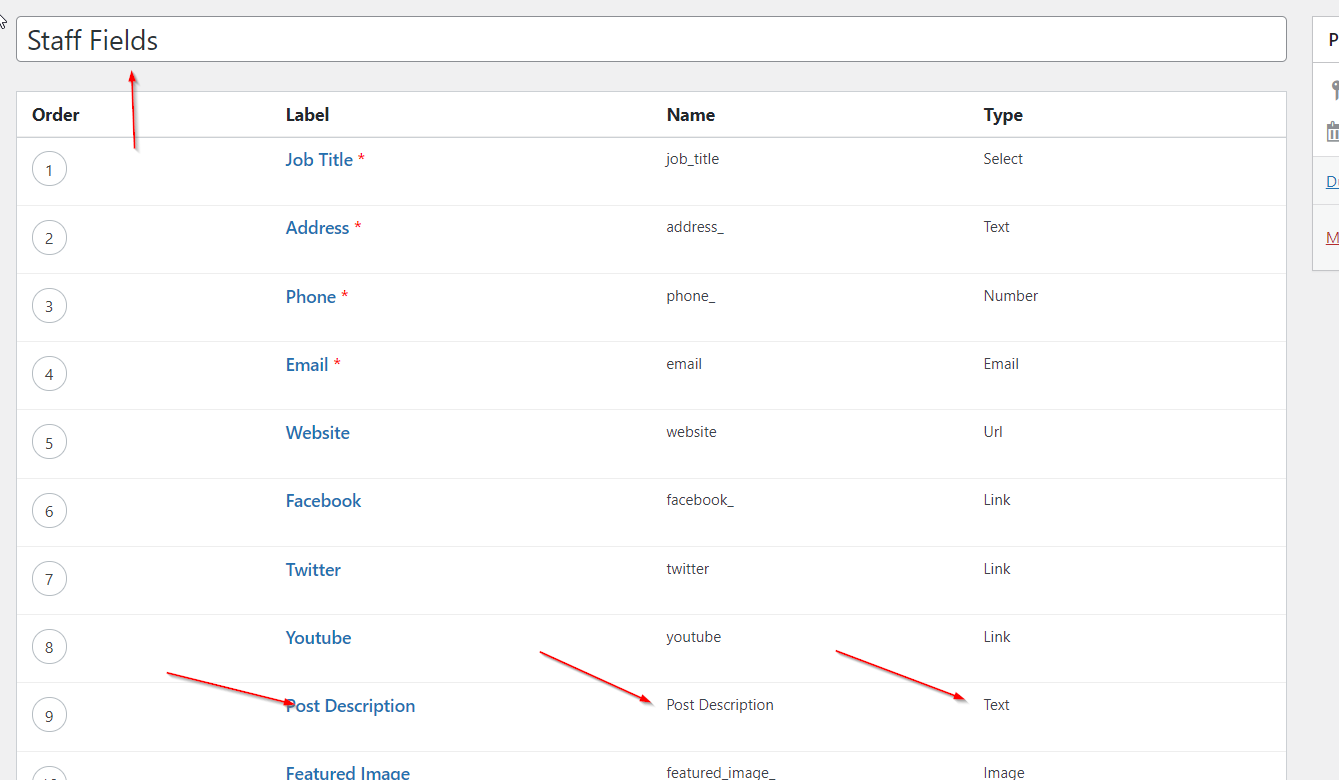1339x780 pixels.
Task: Click the order 8 circle handle
Action: click(49, 648)
